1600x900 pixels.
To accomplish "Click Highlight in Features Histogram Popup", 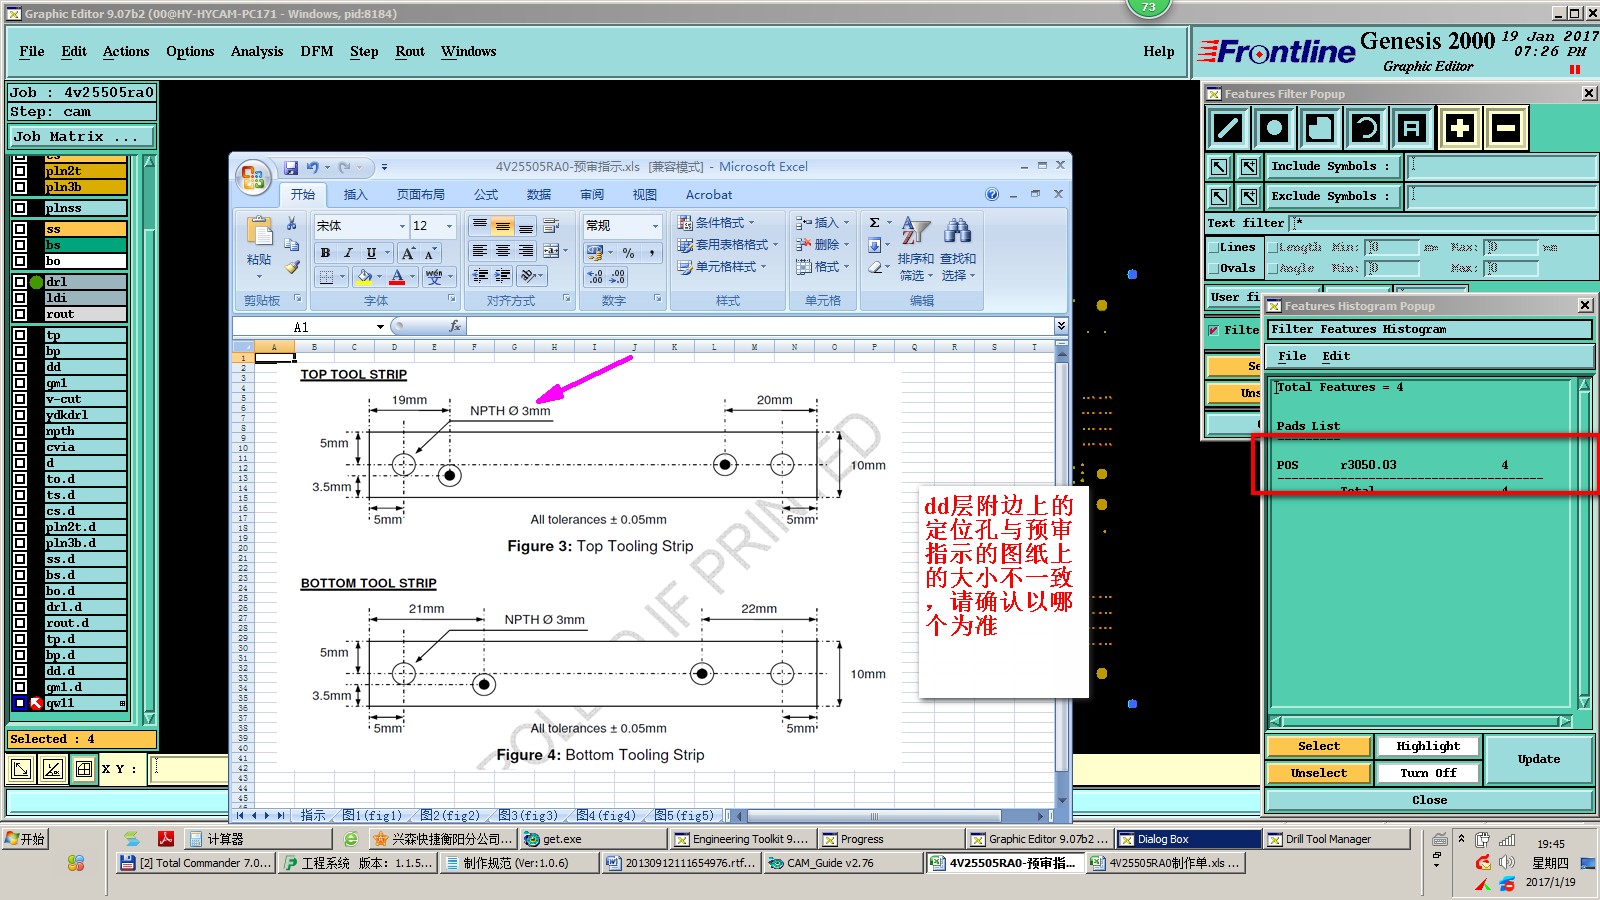I will pyautogui.click(x=1428, y=746).
